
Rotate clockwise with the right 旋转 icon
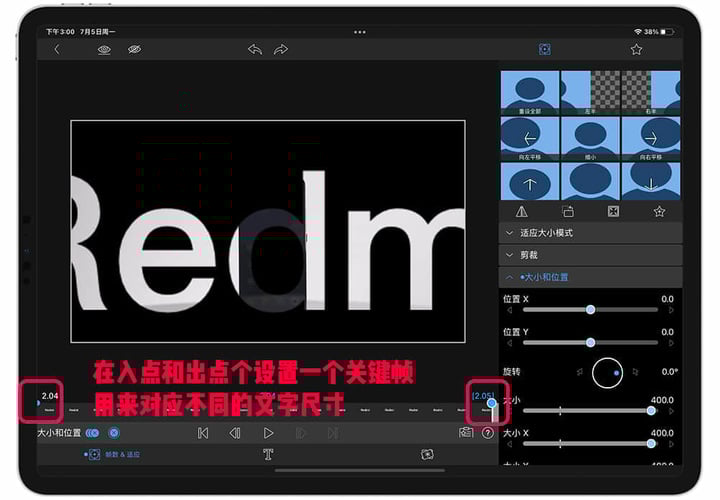(636, 372)
